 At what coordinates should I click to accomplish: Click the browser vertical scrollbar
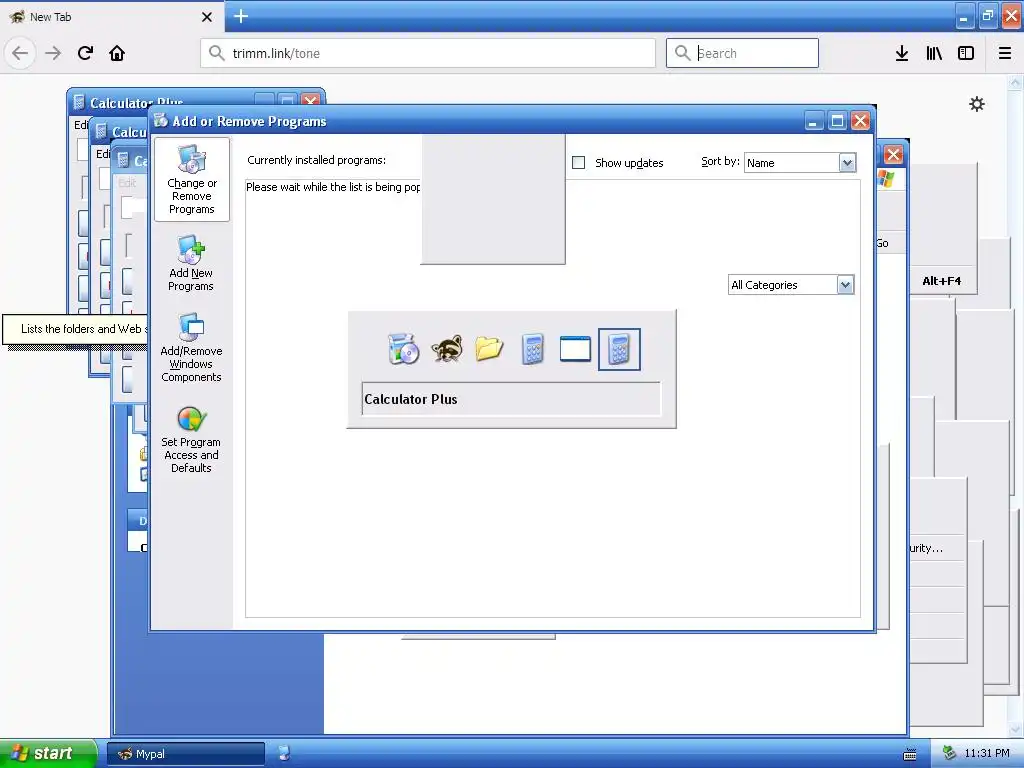(x=1015, y=405)
